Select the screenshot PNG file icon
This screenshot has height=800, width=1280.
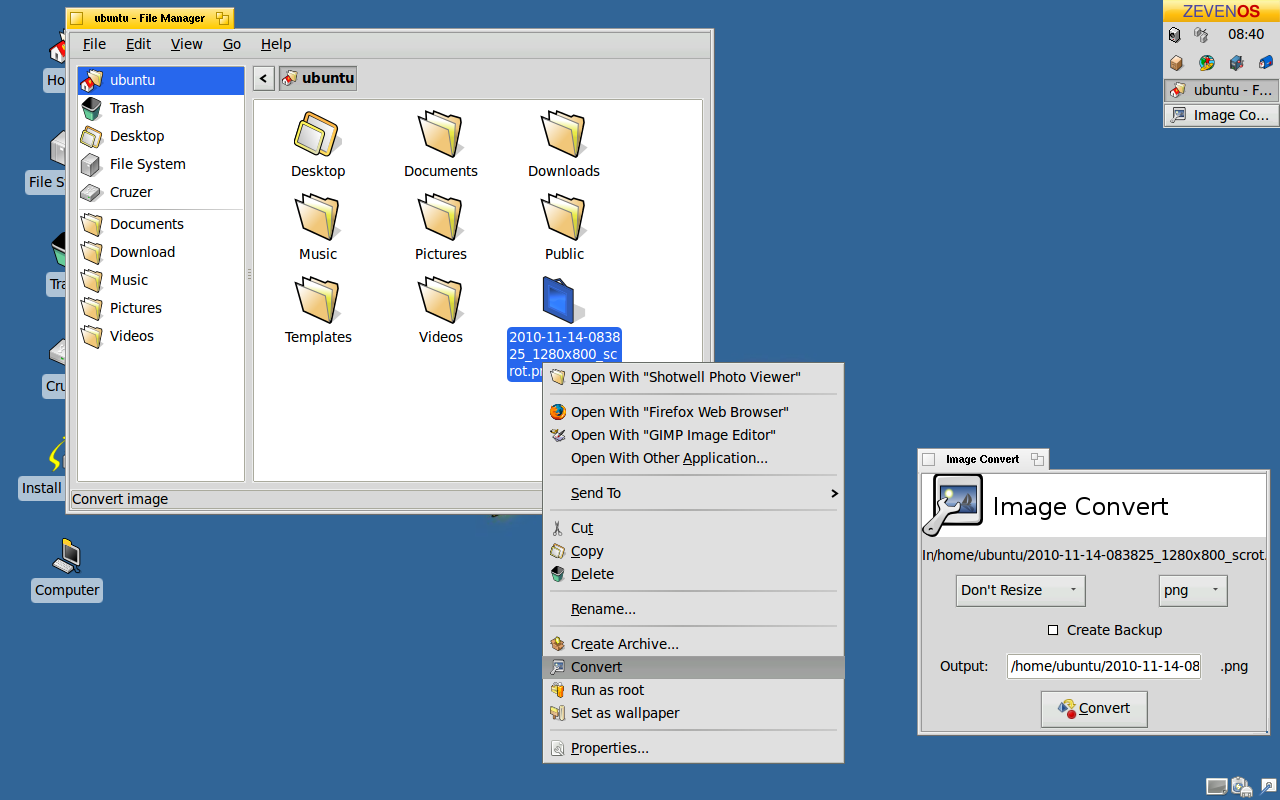[563, 300]
